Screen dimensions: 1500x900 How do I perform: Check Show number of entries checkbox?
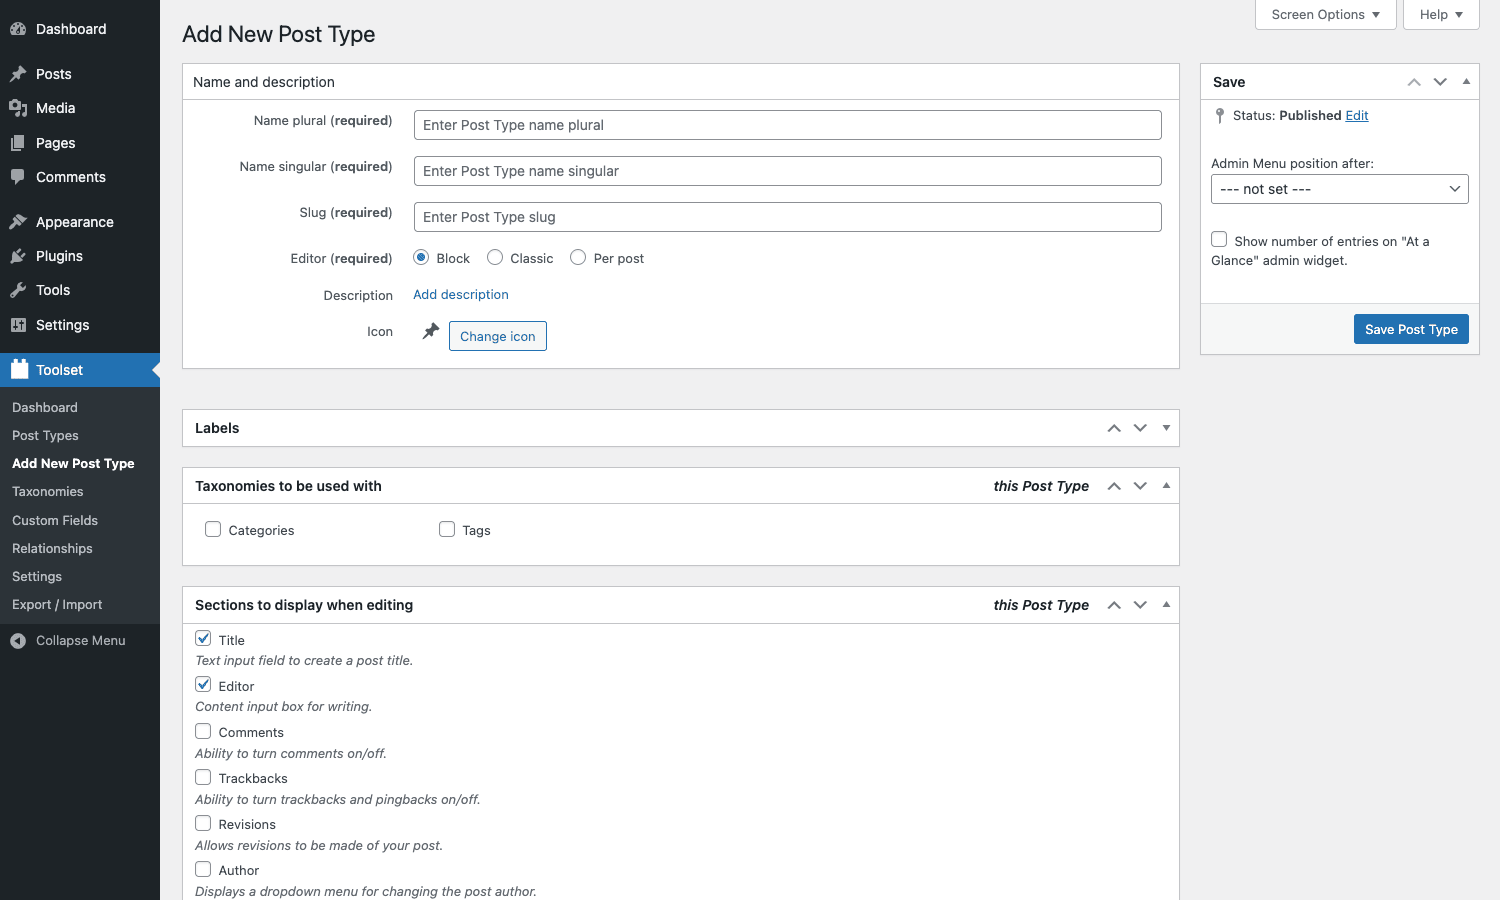[x=1219, y=239]
